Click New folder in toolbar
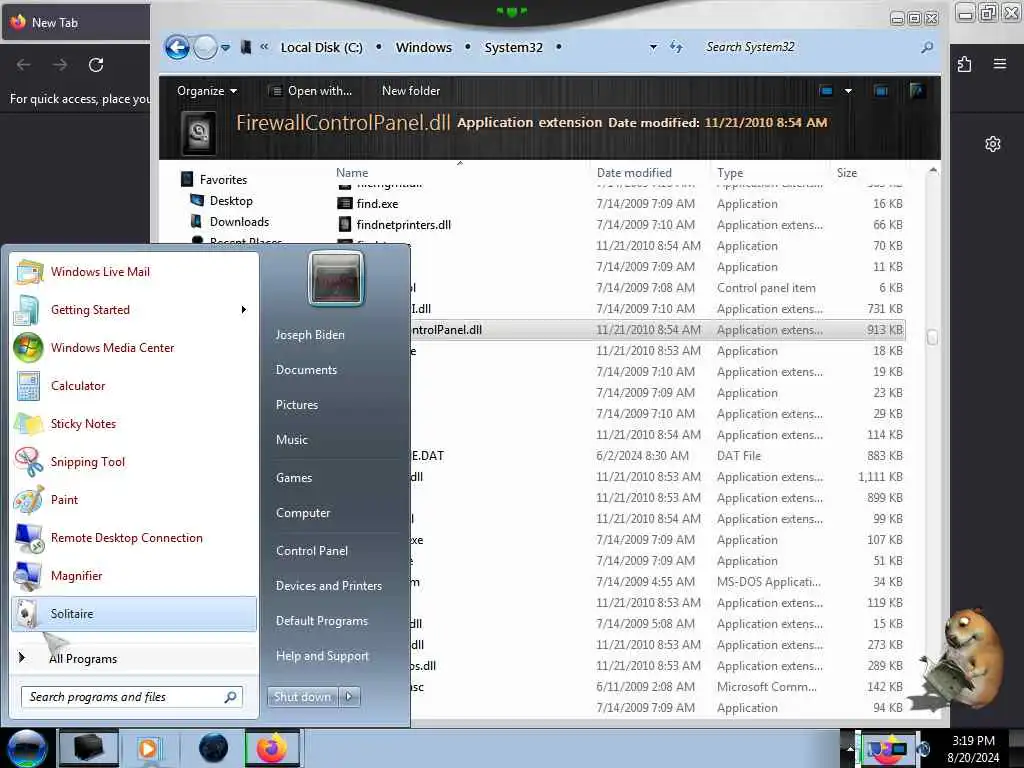Screen dimensions: 1024x768 [411, 91]
